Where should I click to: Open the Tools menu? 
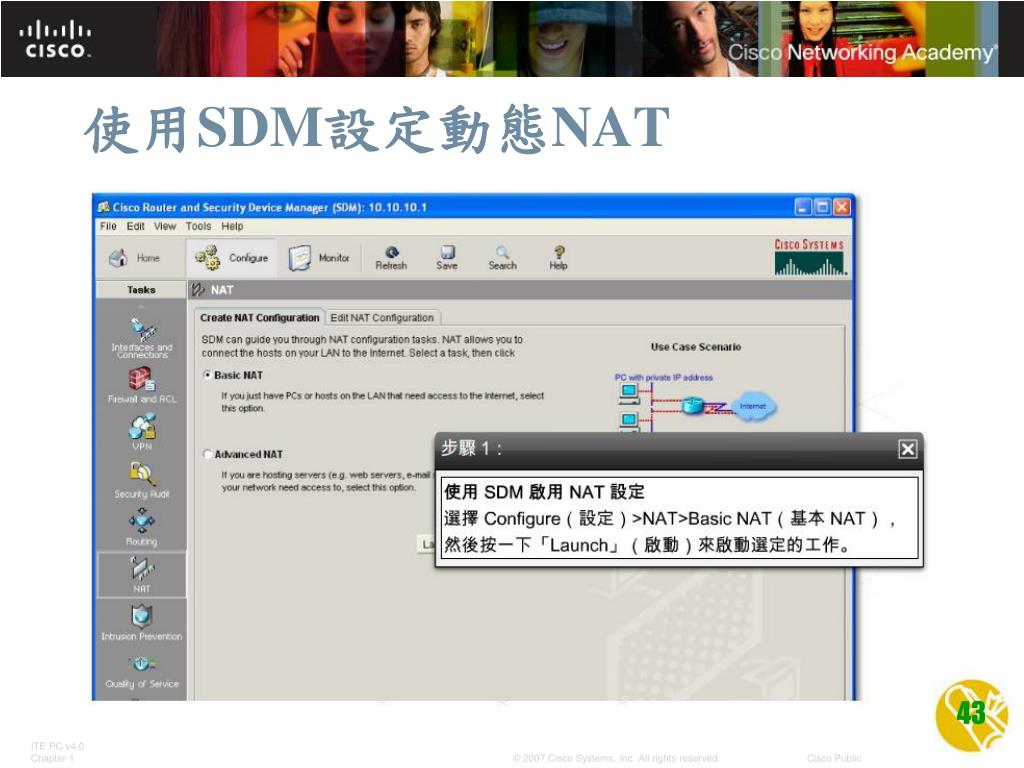point(199,227)
